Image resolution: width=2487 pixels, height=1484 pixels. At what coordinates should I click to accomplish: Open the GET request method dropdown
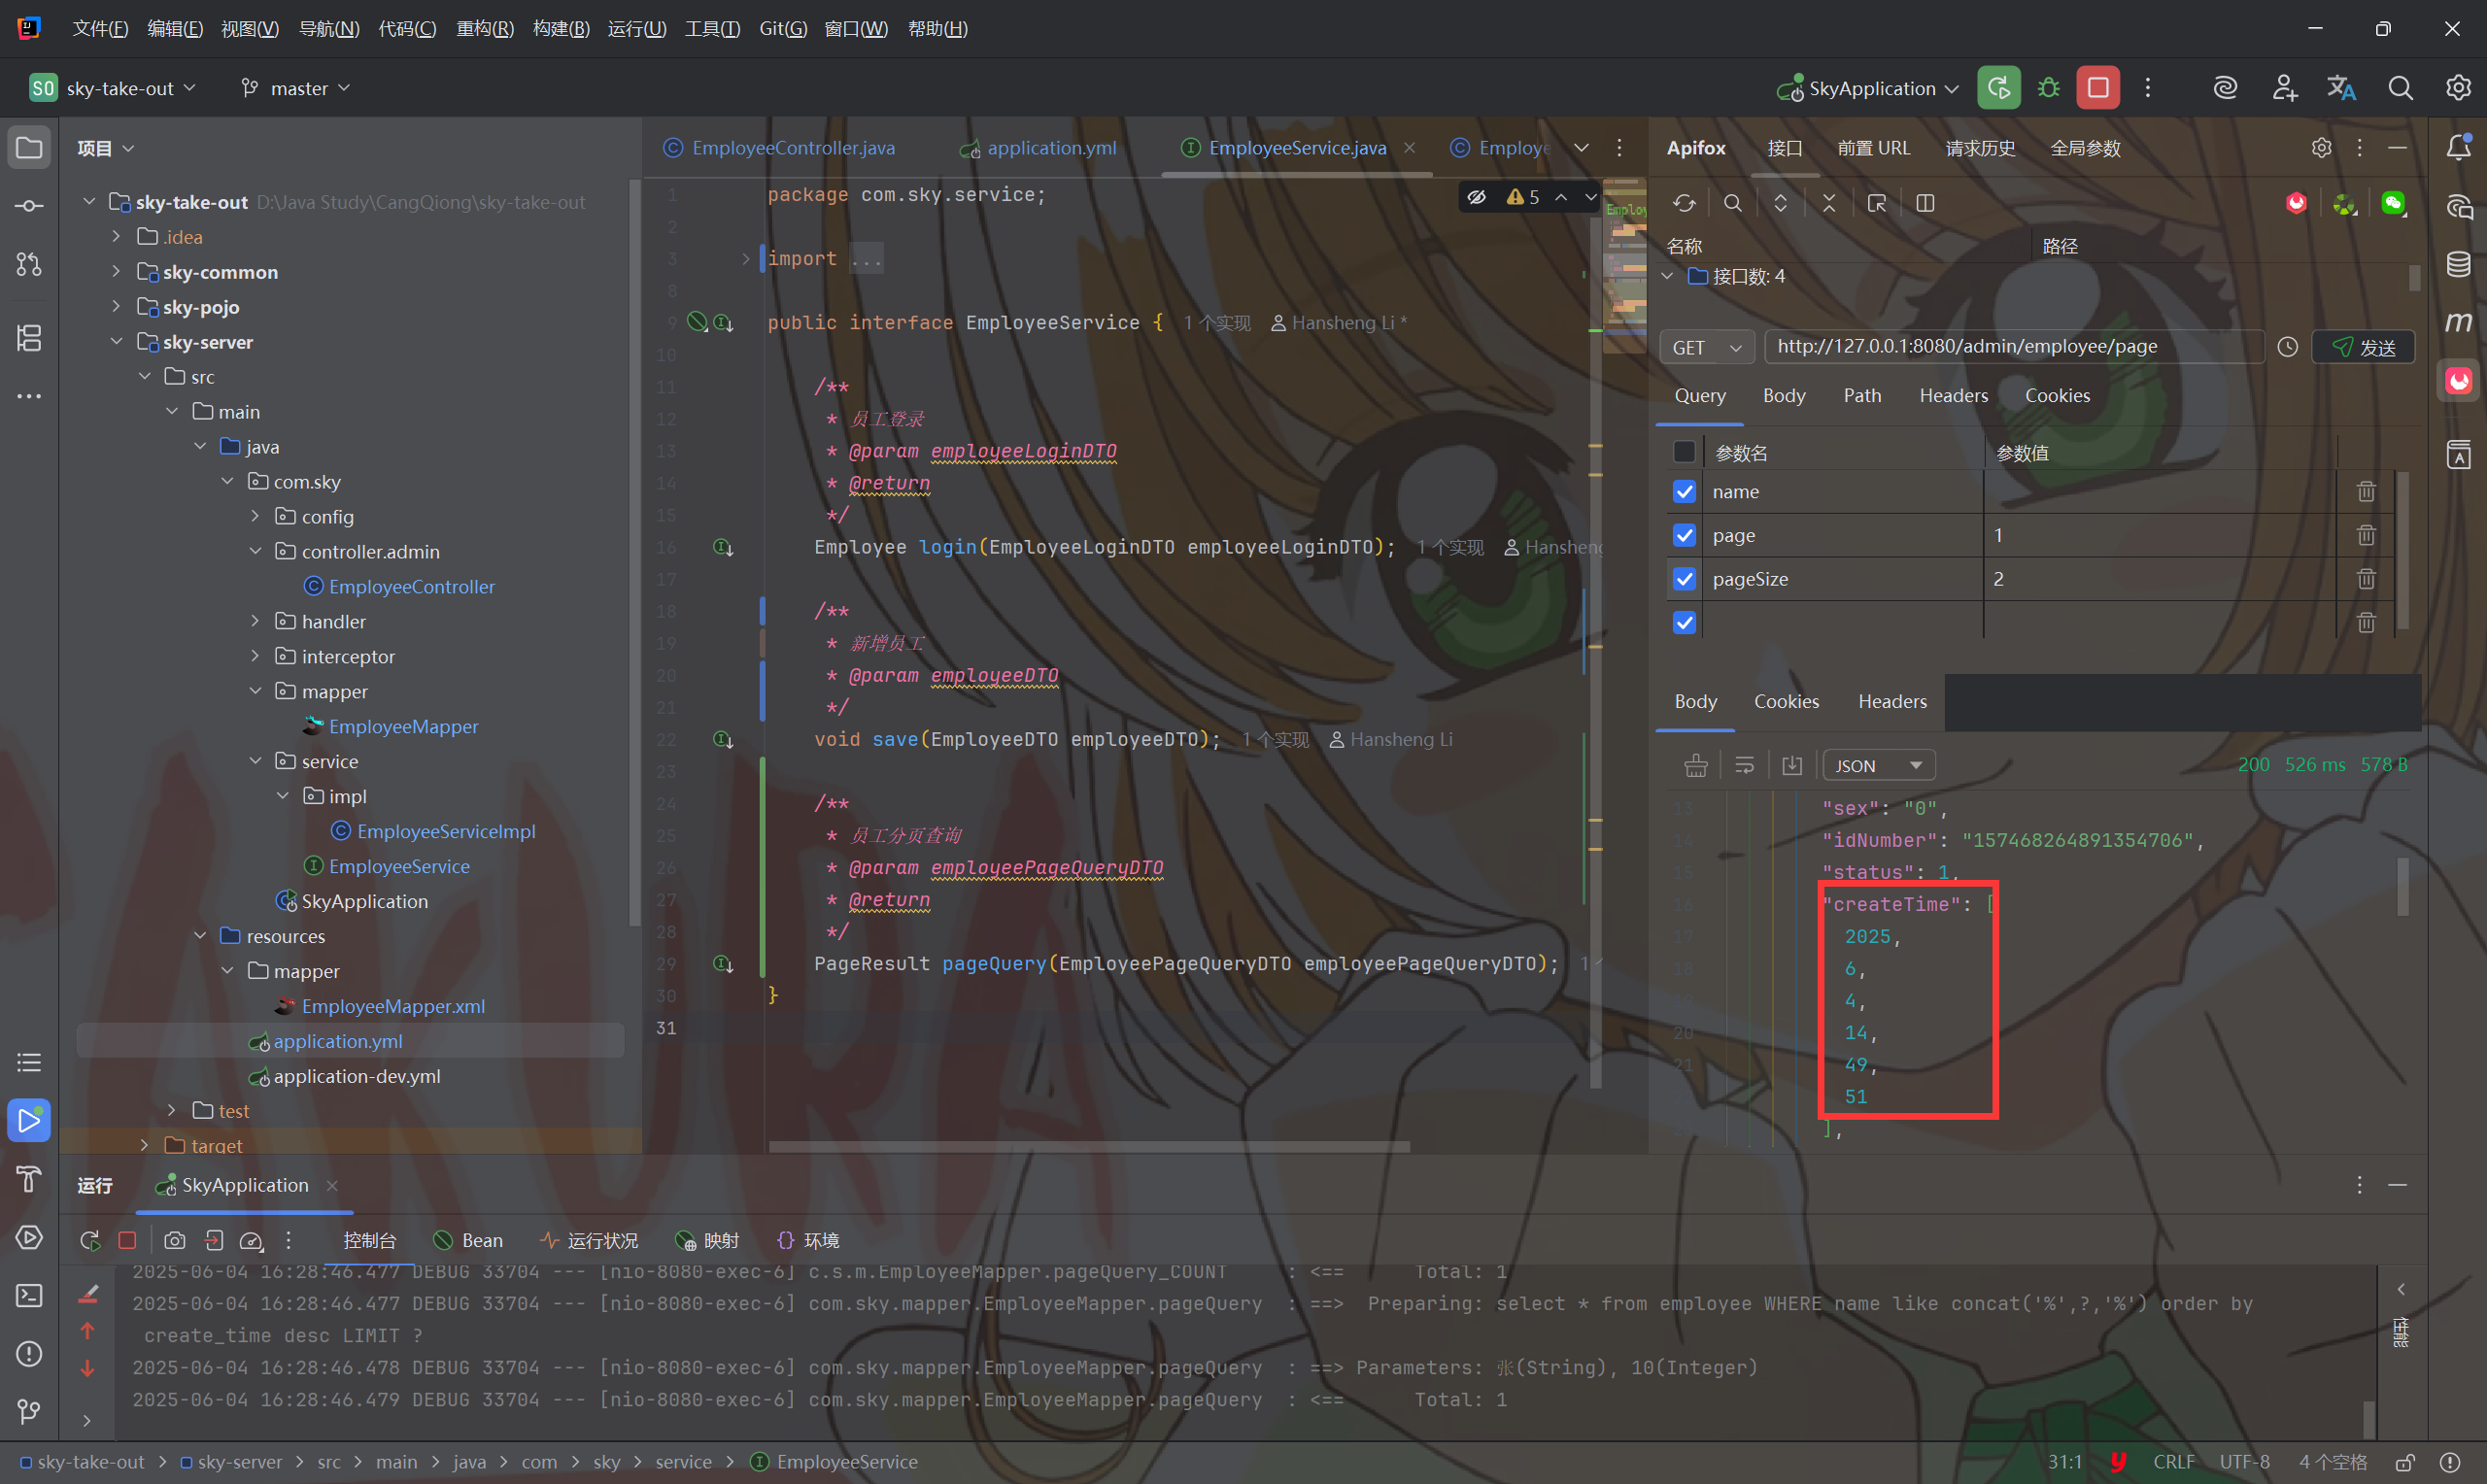click(x=1706, y=347)
